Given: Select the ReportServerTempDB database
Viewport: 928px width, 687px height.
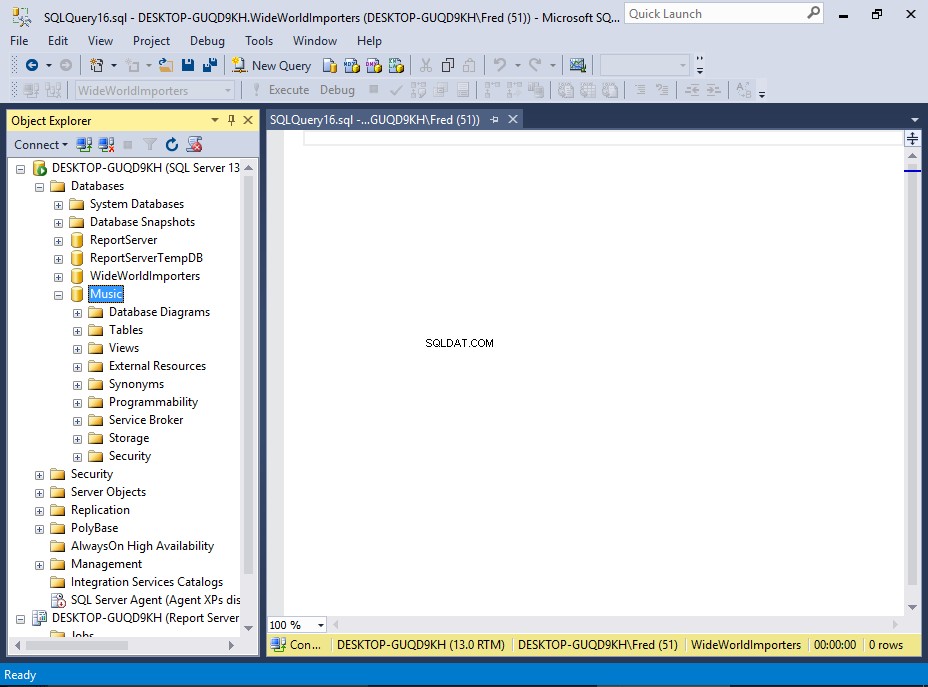Looking at the screenshot, I should 146,258.
